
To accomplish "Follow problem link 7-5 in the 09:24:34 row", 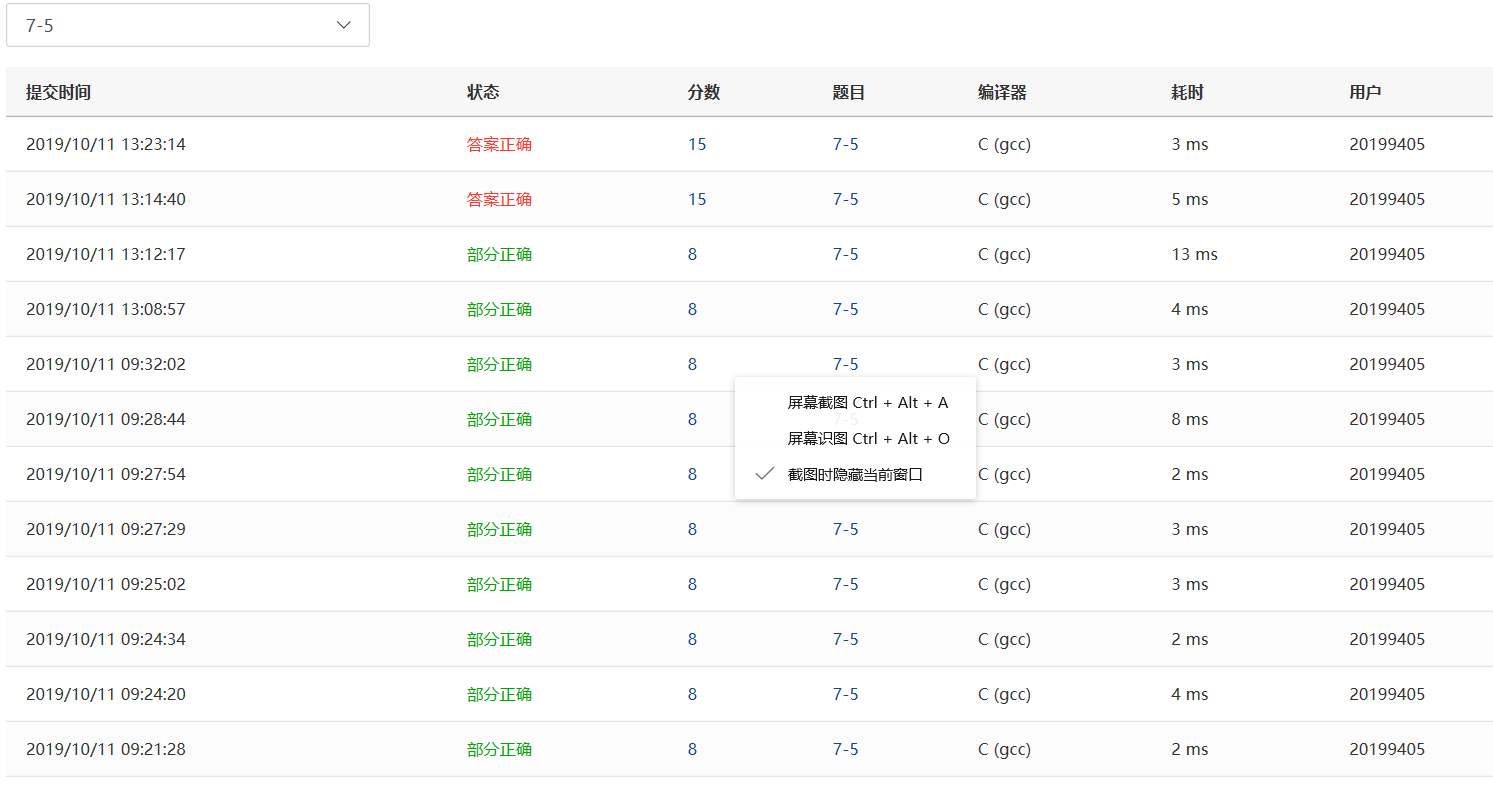I will (845, 639).
